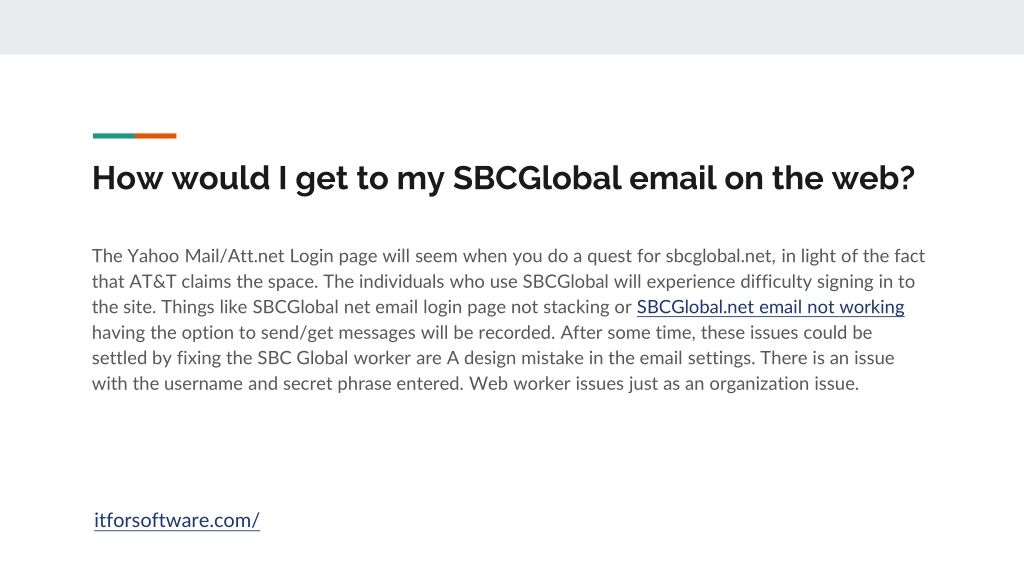Click the word 'SBCGlobal' in the heading

pos(537,178)
